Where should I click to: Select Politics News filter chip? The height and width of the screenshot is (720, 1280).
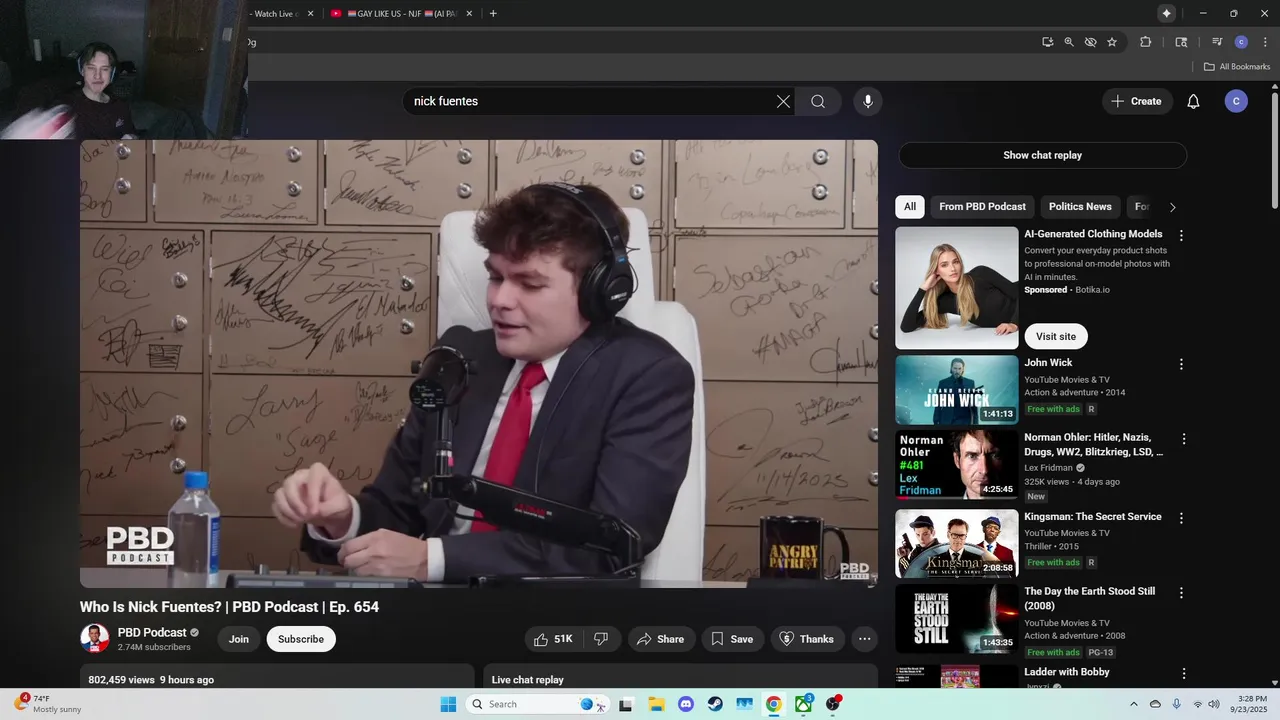(x=1080, y=207)
